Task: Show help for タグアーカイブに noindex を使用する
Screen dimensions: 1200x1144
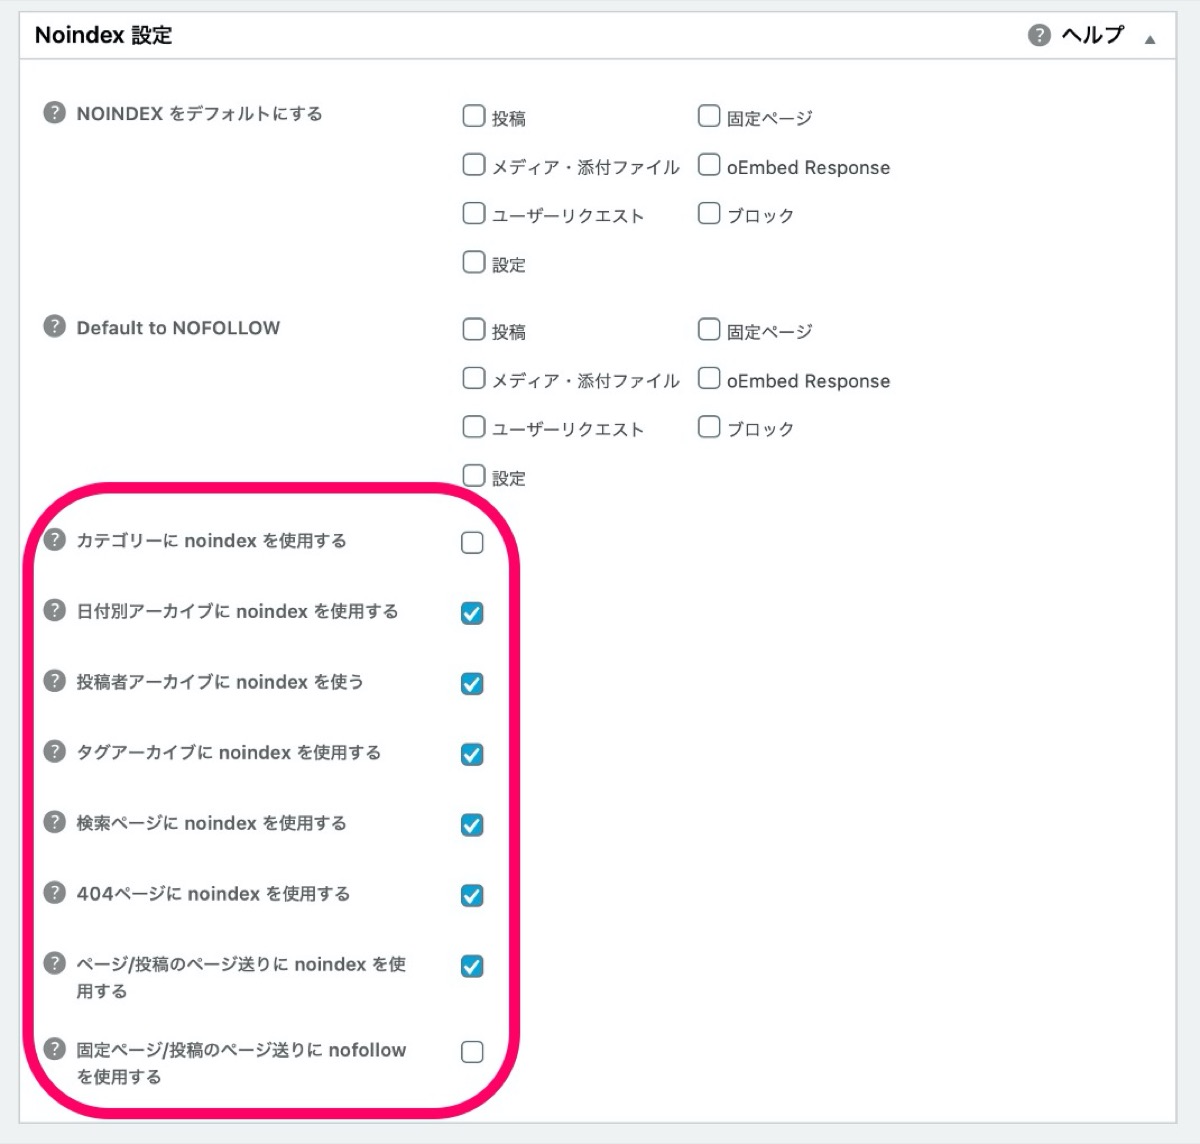Action: 54,751
